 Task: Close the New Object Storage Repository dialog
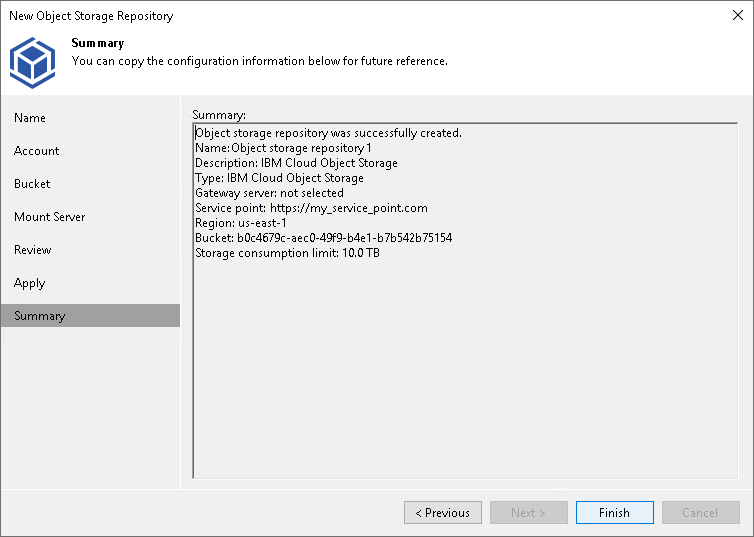coord(737,16)
